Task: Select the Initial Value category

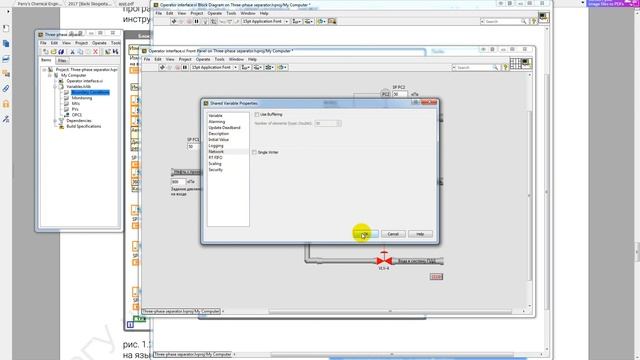Action: (219, 140)
